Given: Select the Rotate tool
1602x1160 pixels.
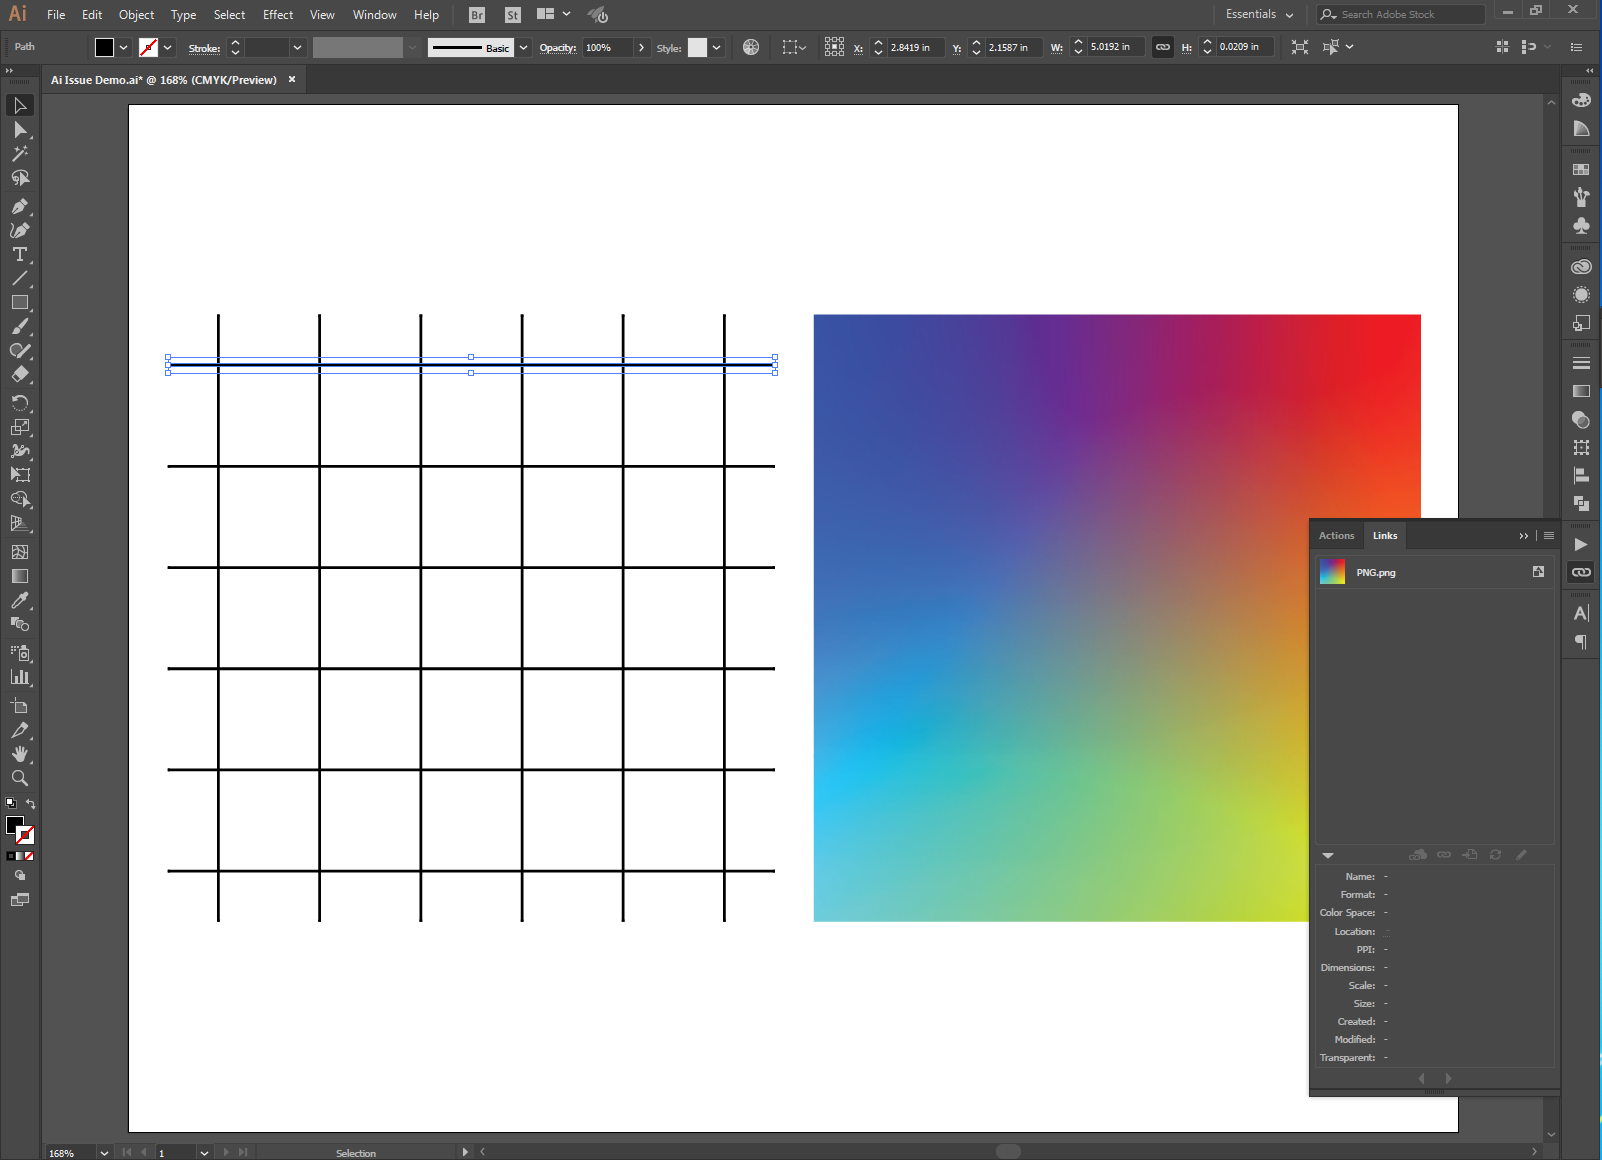Looking at the screenshot, I should (20, 402).
